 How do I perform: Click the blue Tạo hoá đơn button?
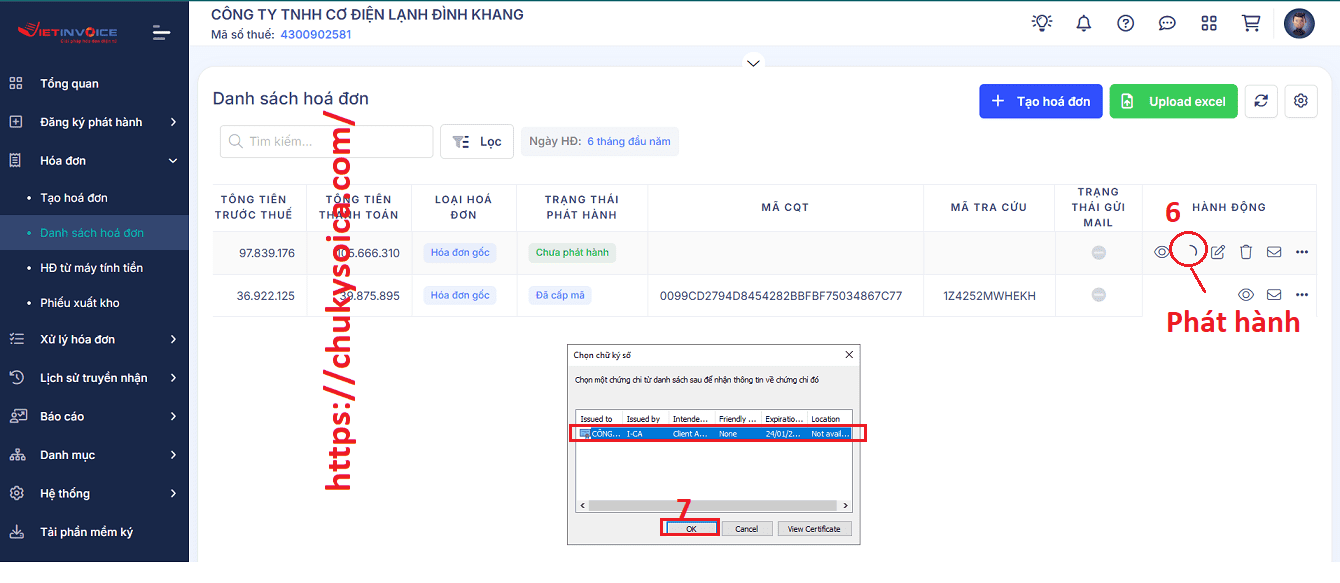(x=1041, y=101)
